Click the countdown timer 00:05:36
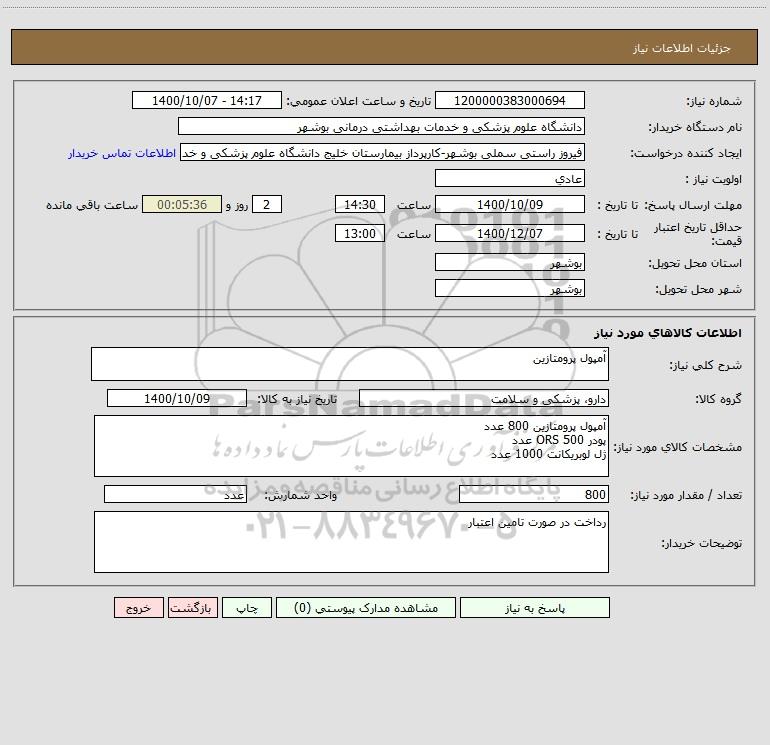The width and height of the screenshot is (770, 745). pos(182,204)
